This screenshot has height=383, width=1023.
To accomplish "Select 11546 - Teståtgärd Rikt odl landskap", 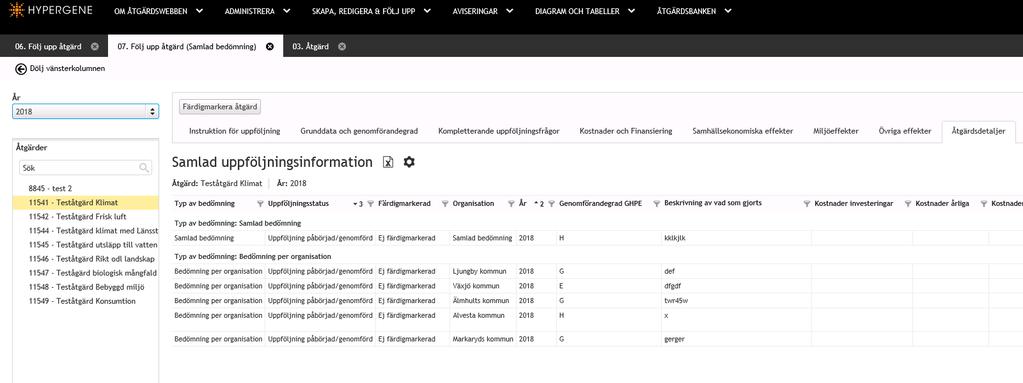I will point(91,259).
